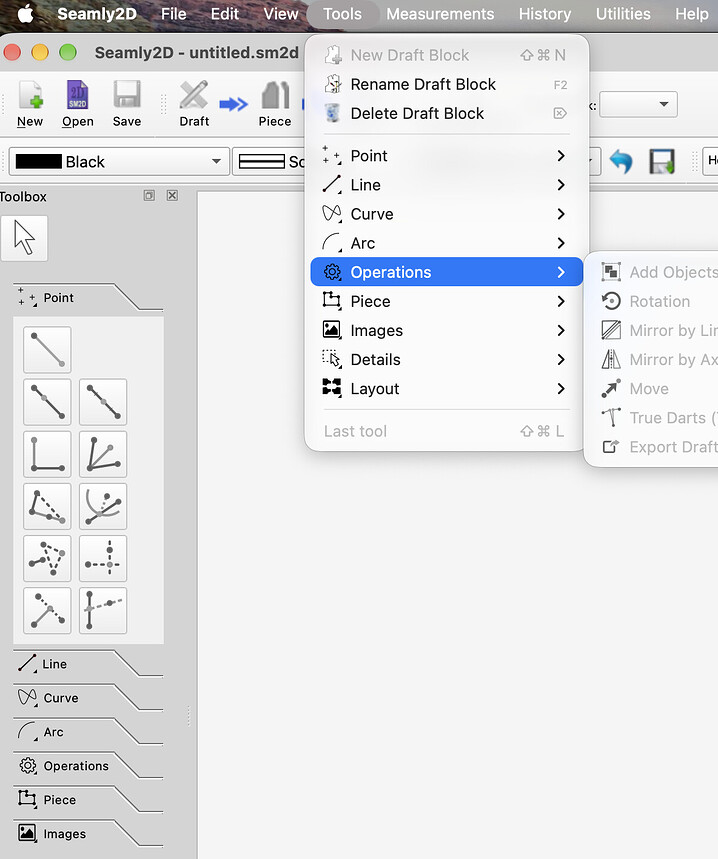Screen dimensions: 718x859
Task: Select Point intersect line and perpendicular tool
Action: [47, 610]
